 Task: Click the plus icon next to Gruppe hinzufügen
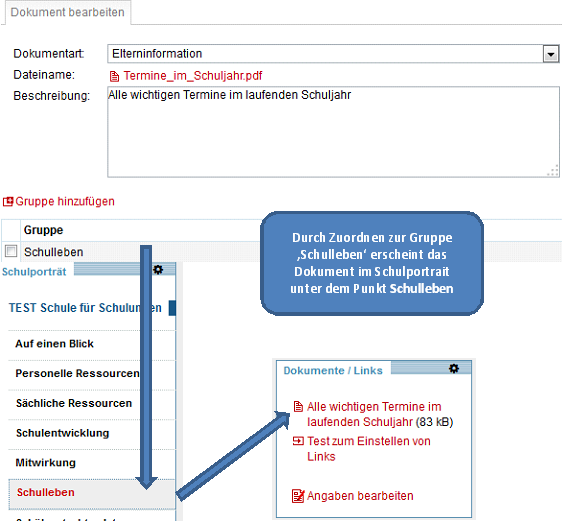[8, 202]
